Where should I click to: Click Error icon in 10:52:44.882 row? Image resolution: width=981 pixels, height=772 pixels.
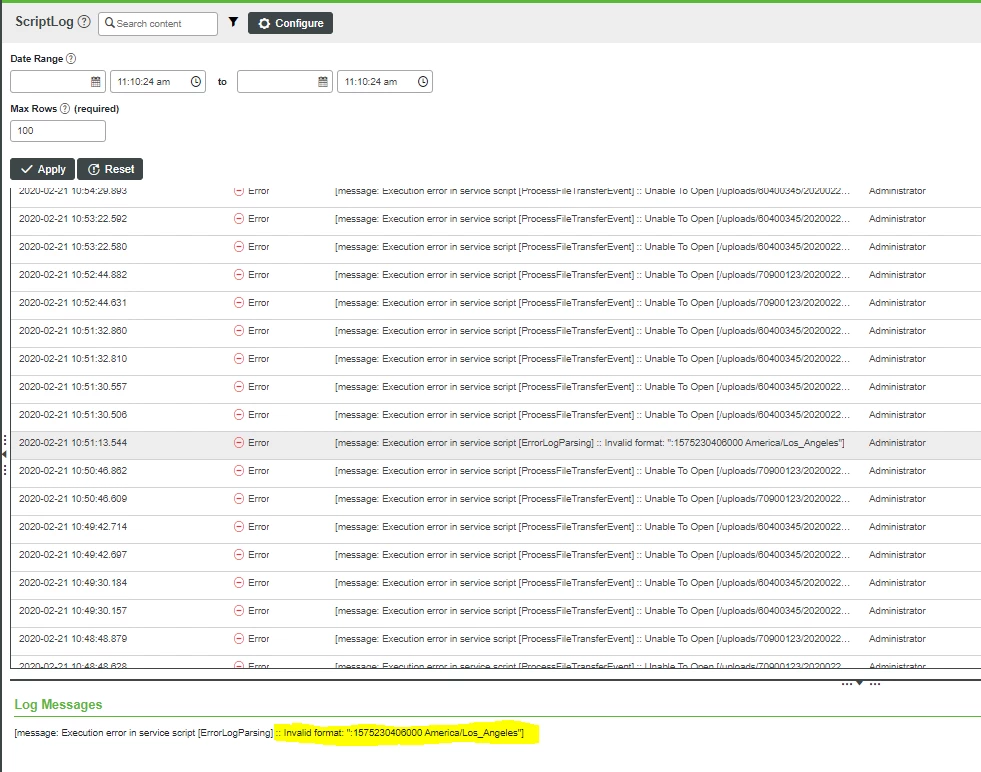238,275
